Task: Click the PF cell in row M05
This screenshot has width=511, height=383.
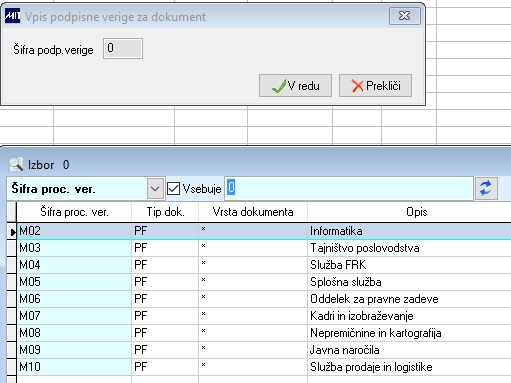Action: 165,282
